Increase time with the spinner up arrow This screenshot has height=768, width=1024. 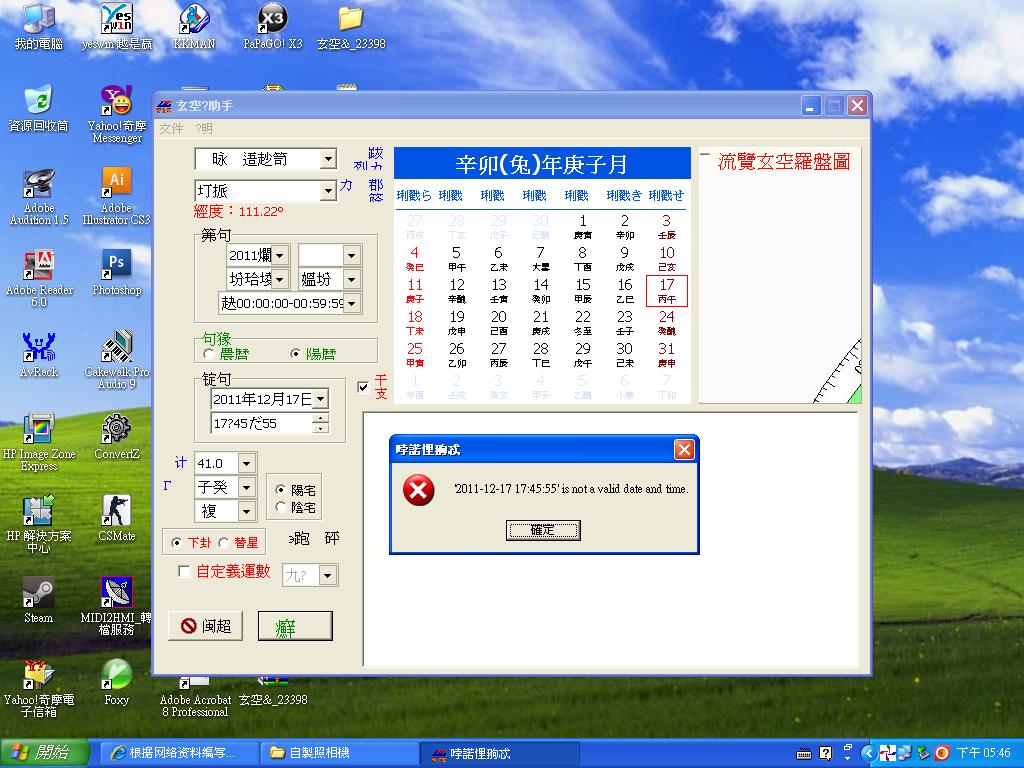(x=320, y=419)
